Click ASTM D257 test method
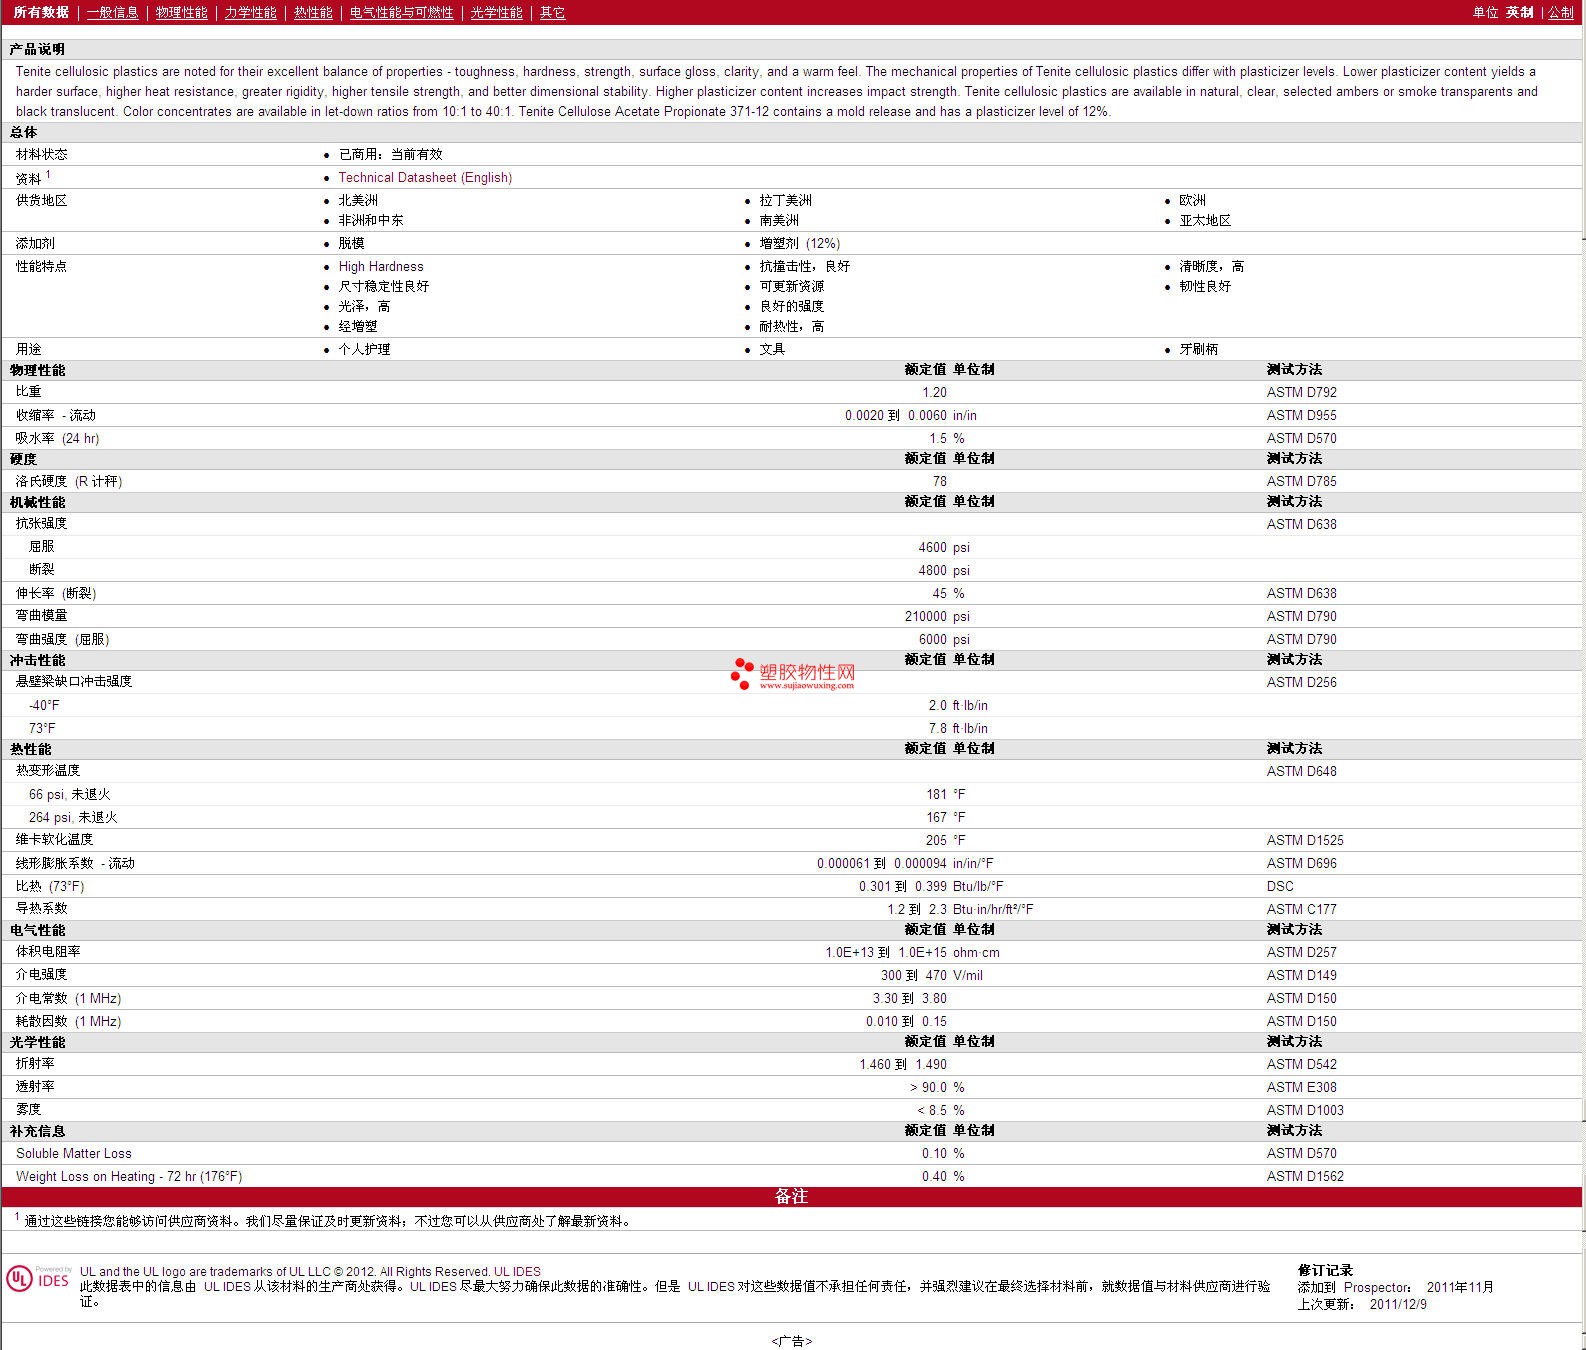The image size is (1586, 1350). [1301, 952]
